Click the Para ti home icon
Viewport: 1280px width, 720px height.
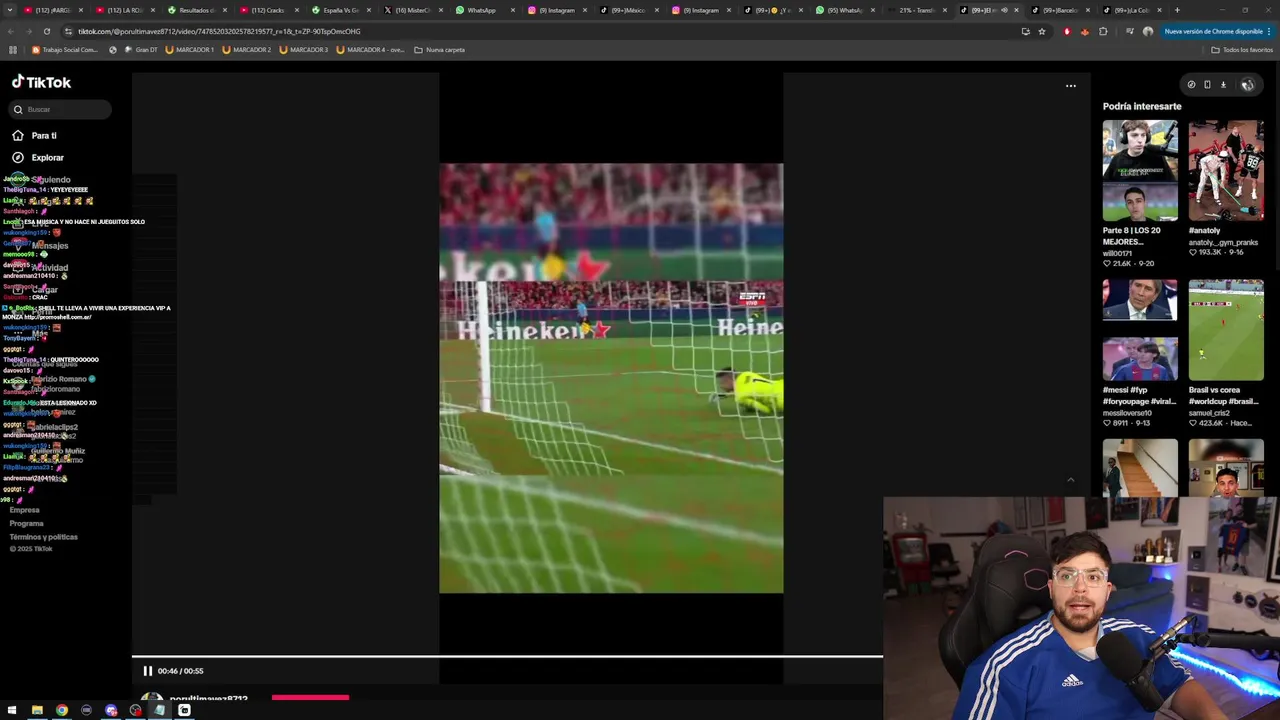point(18,135)
